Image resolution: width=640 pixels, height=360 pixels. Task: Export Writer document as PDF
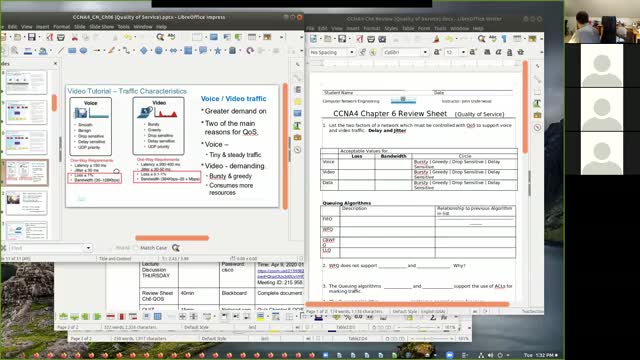(x=360, y=39)
